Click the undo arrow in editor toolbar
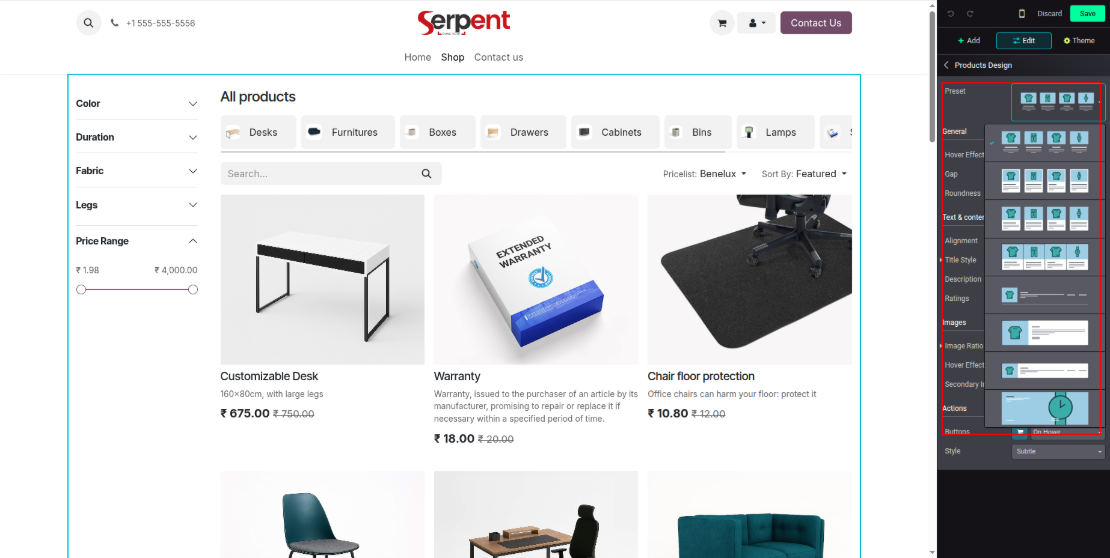This screenshot has width=1110, height=558. pos(951,13)
